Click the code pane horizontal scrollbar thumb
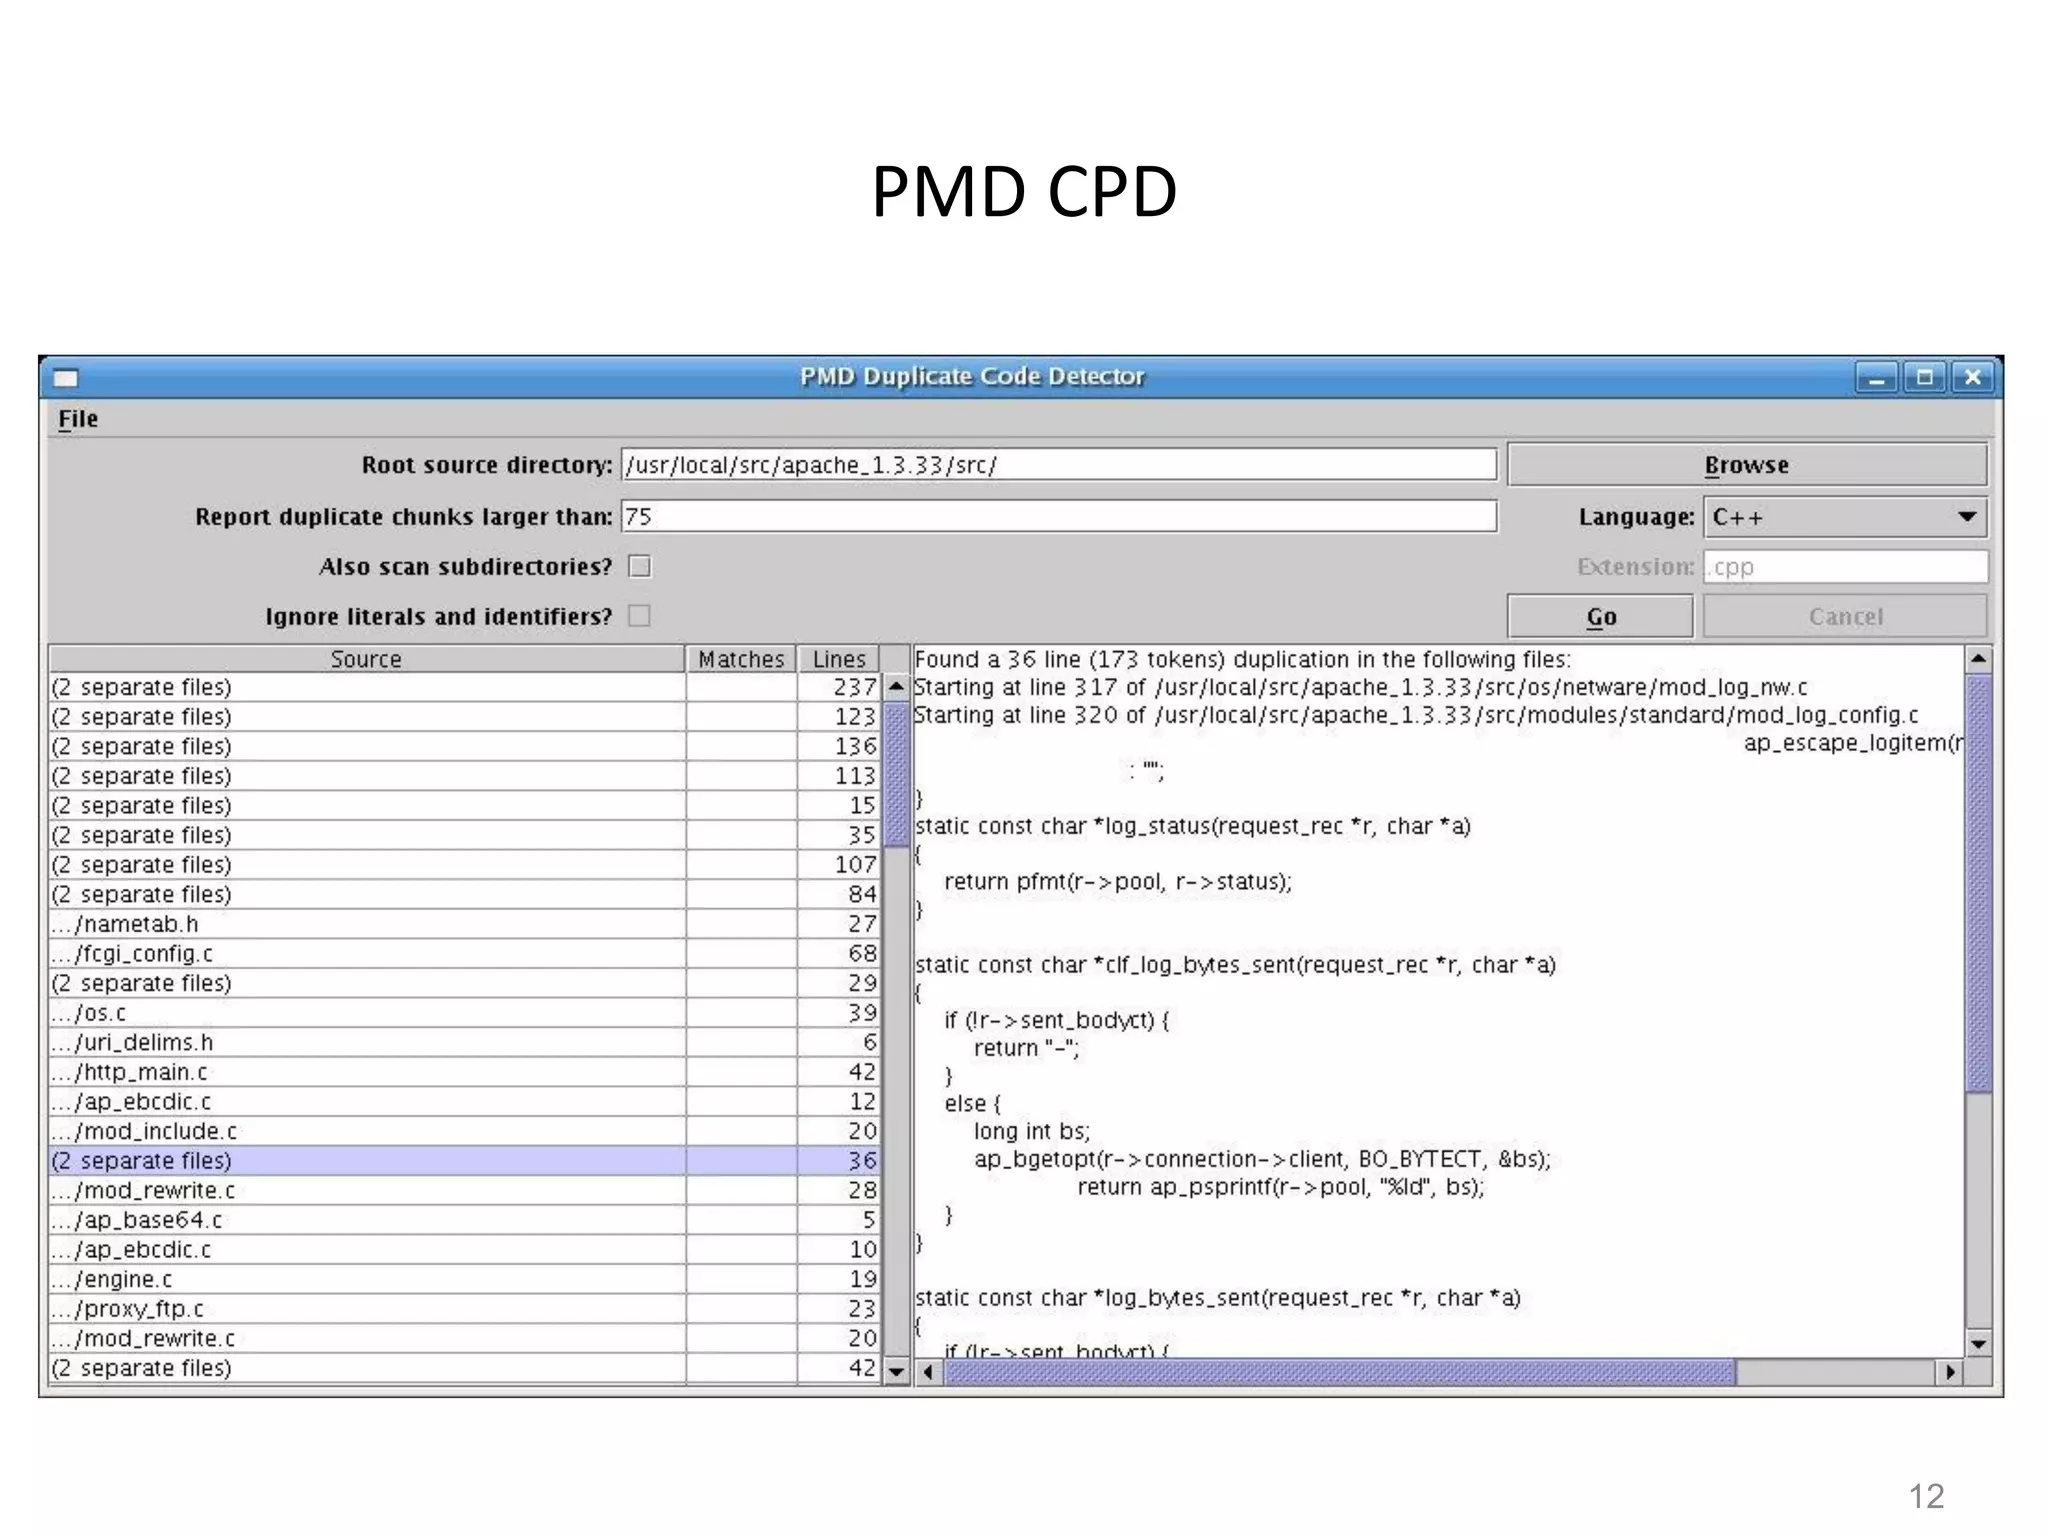 [x=1340, y=1372]
